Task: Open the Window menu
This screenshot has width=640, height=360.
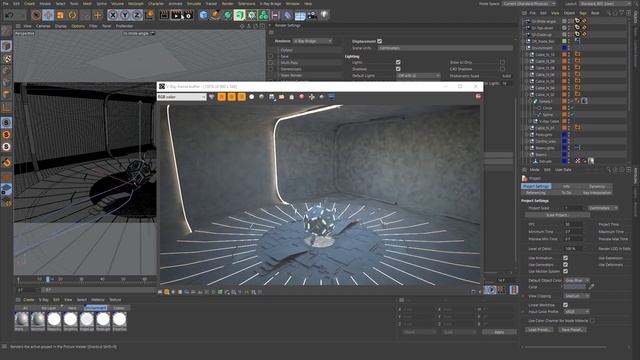Action: (x=292, y=3)
